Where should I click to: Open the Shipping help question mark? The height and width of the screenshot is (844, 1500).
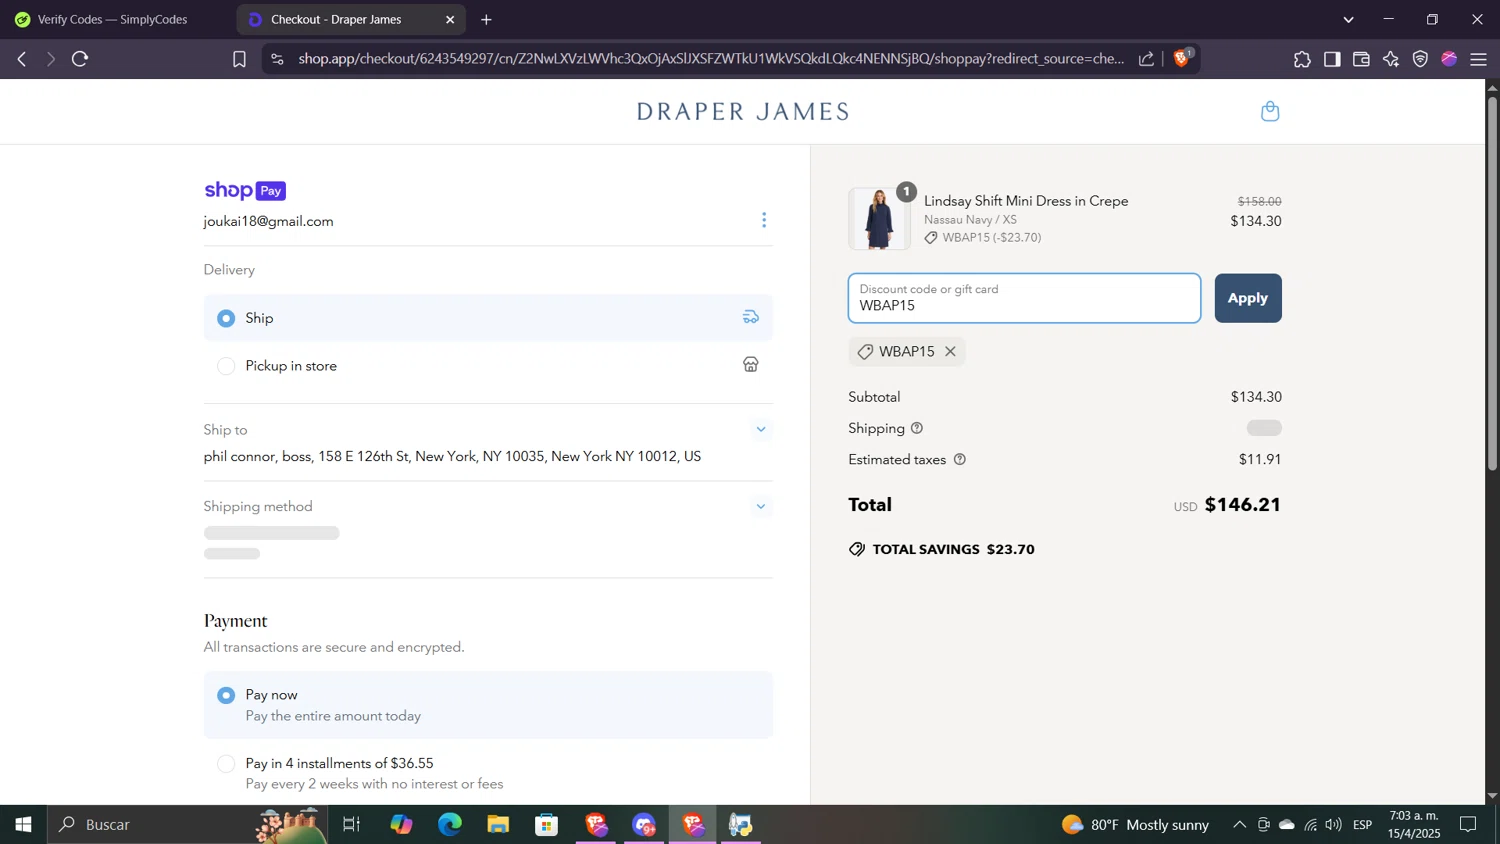[x=917, y=428]
